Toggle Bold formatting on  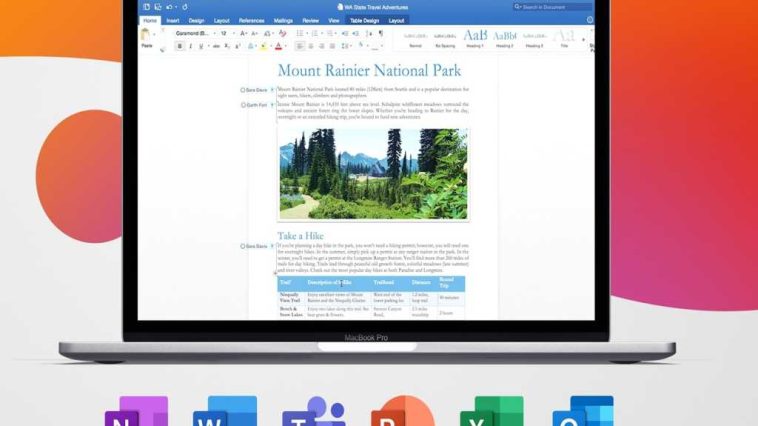180,46
